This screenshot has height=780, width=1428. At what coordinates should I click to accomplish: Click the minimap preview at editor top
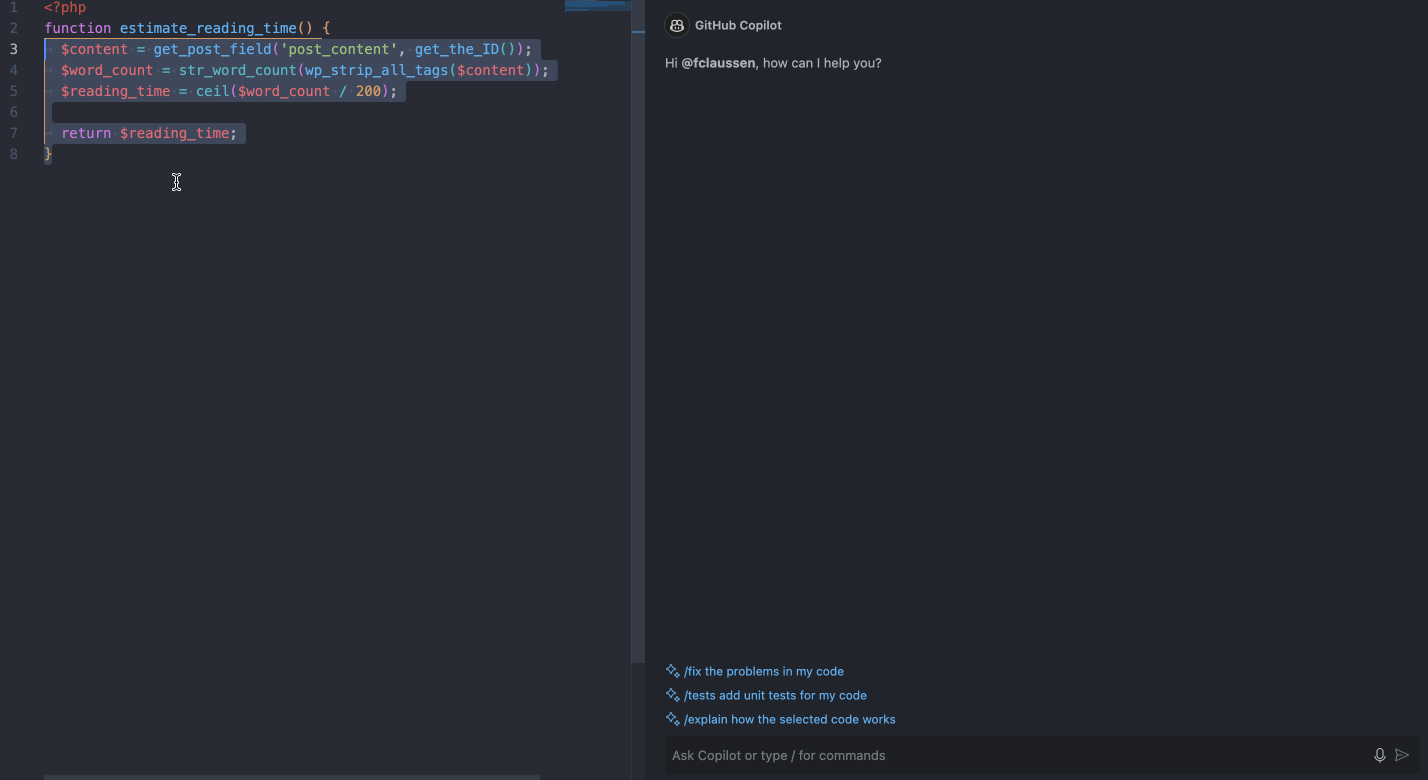pyautogui.click(x=597, y=5)
